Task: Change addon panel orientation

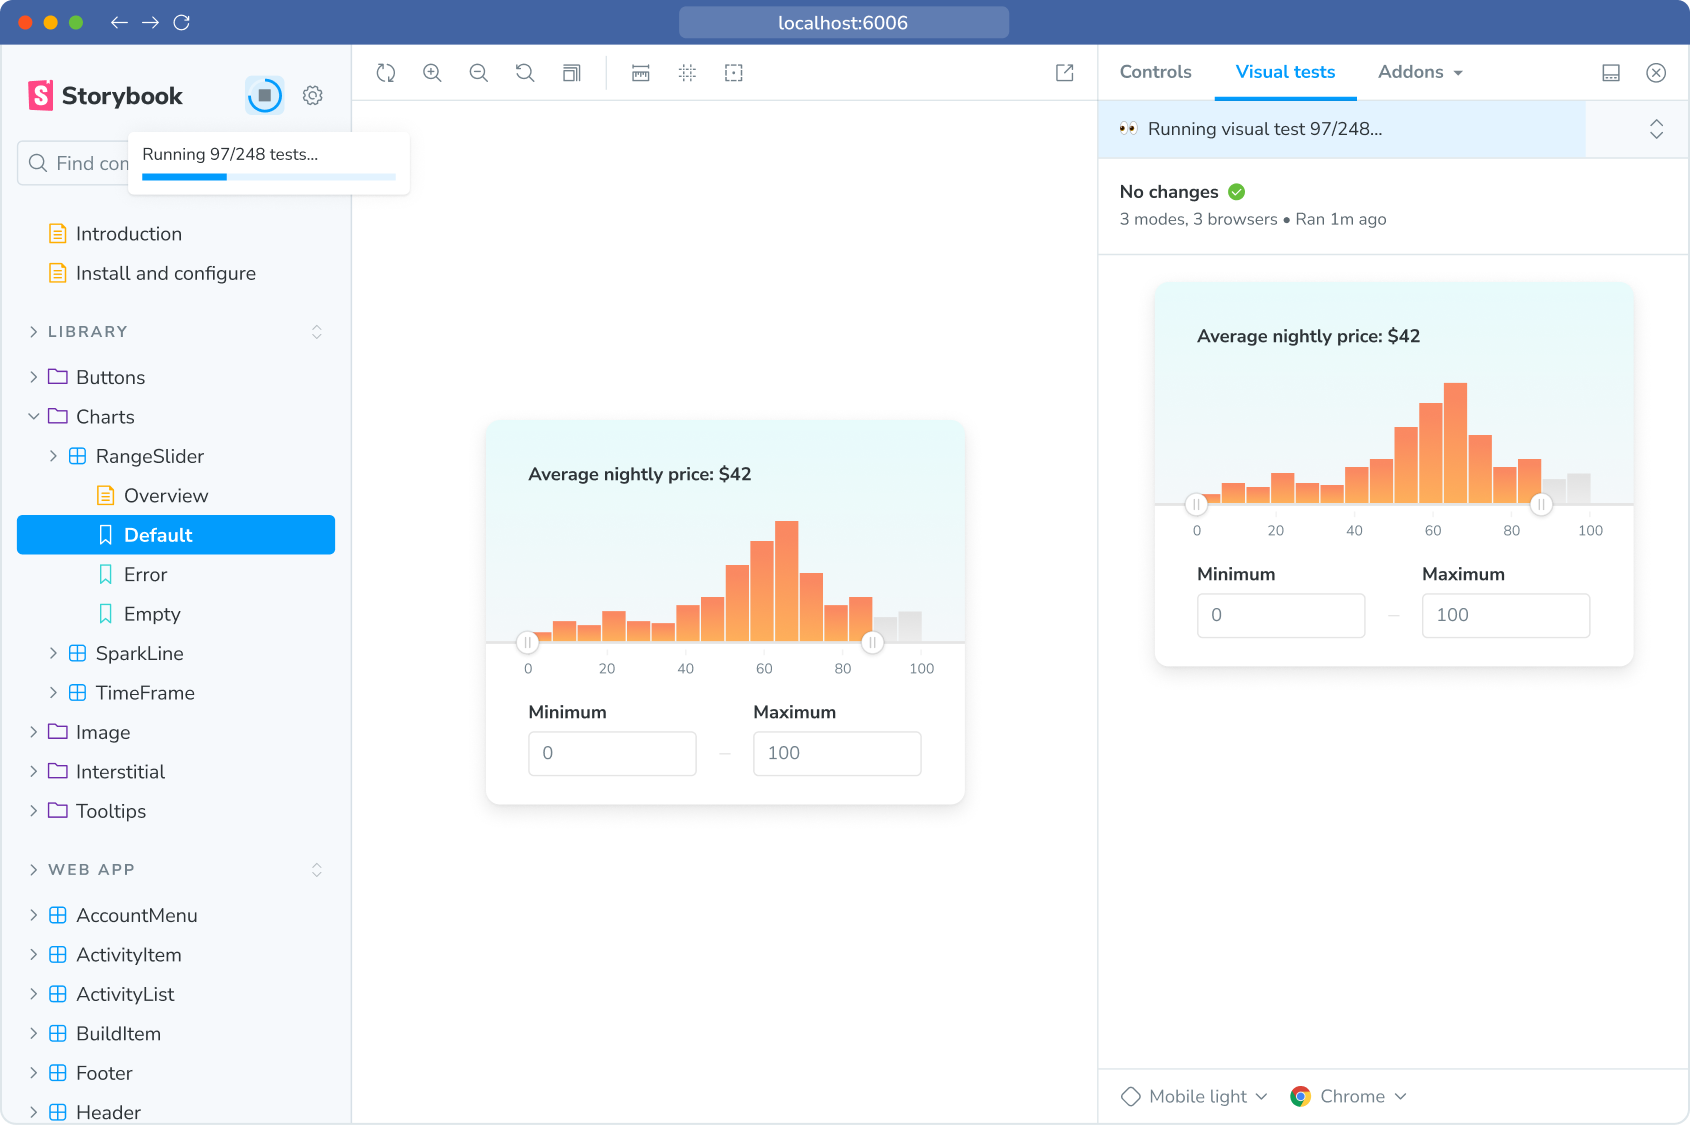Action: [1611, 73]
